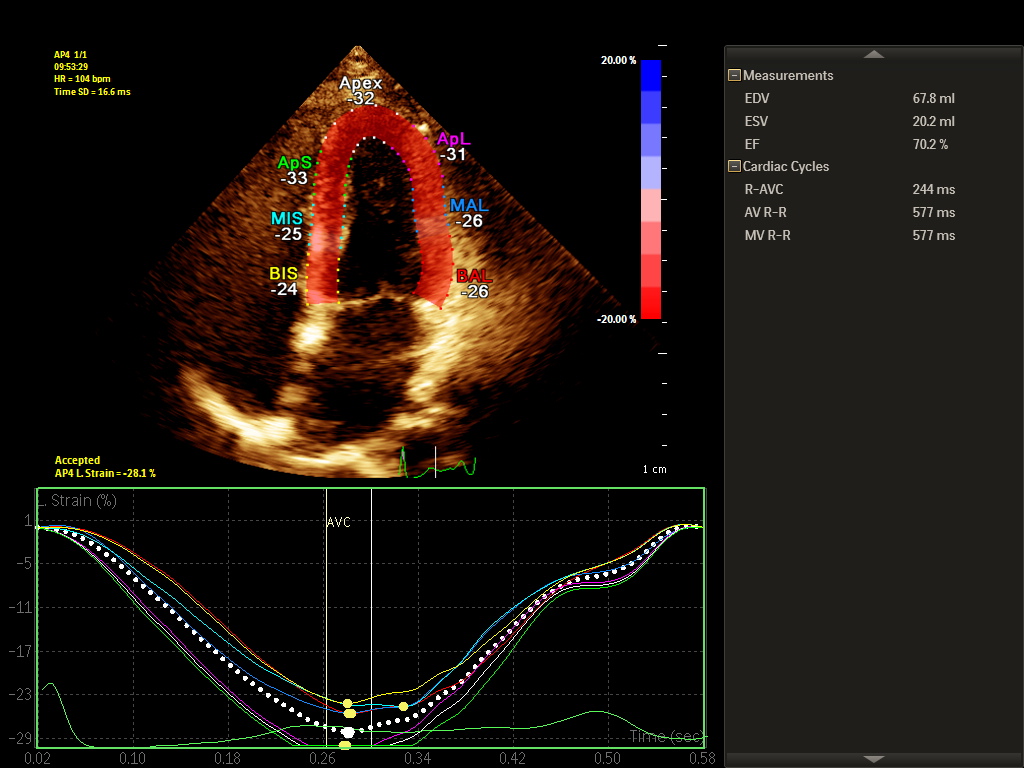The image size is (1024, 768).
Task: Click the BAL segment label
Action: point(474,276)
